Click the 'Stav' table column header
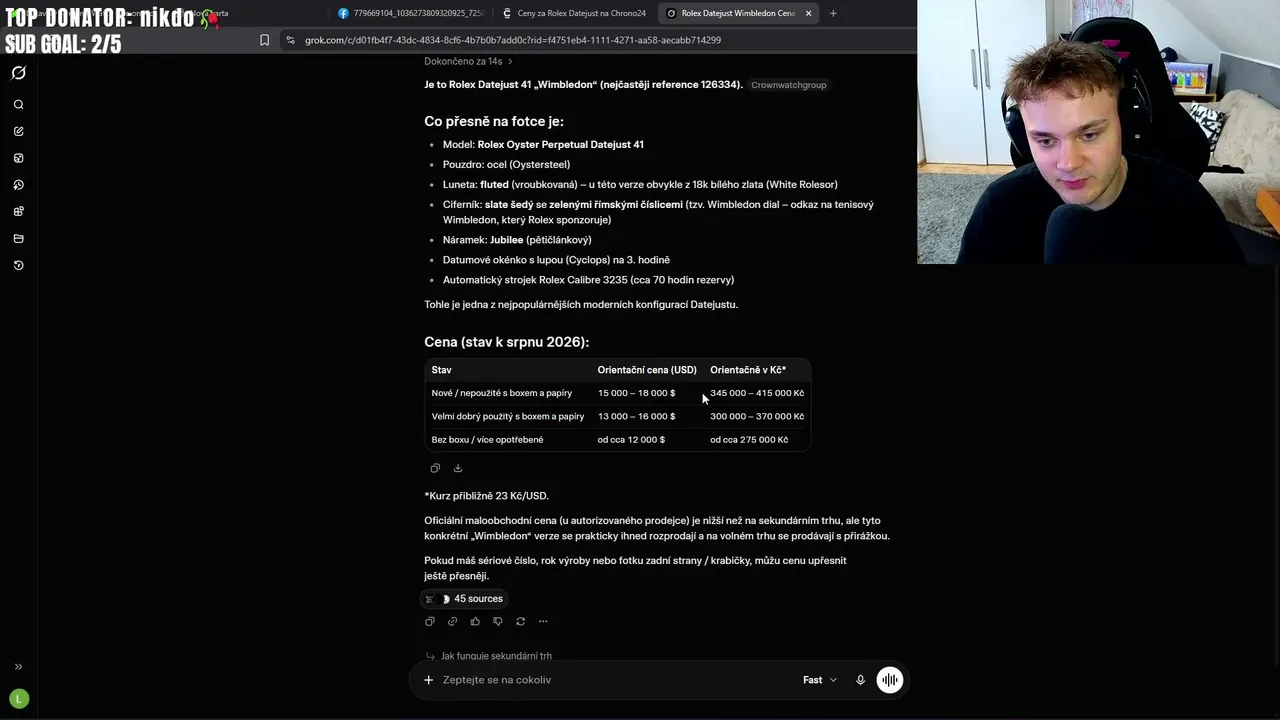 (x=441, y=370)
